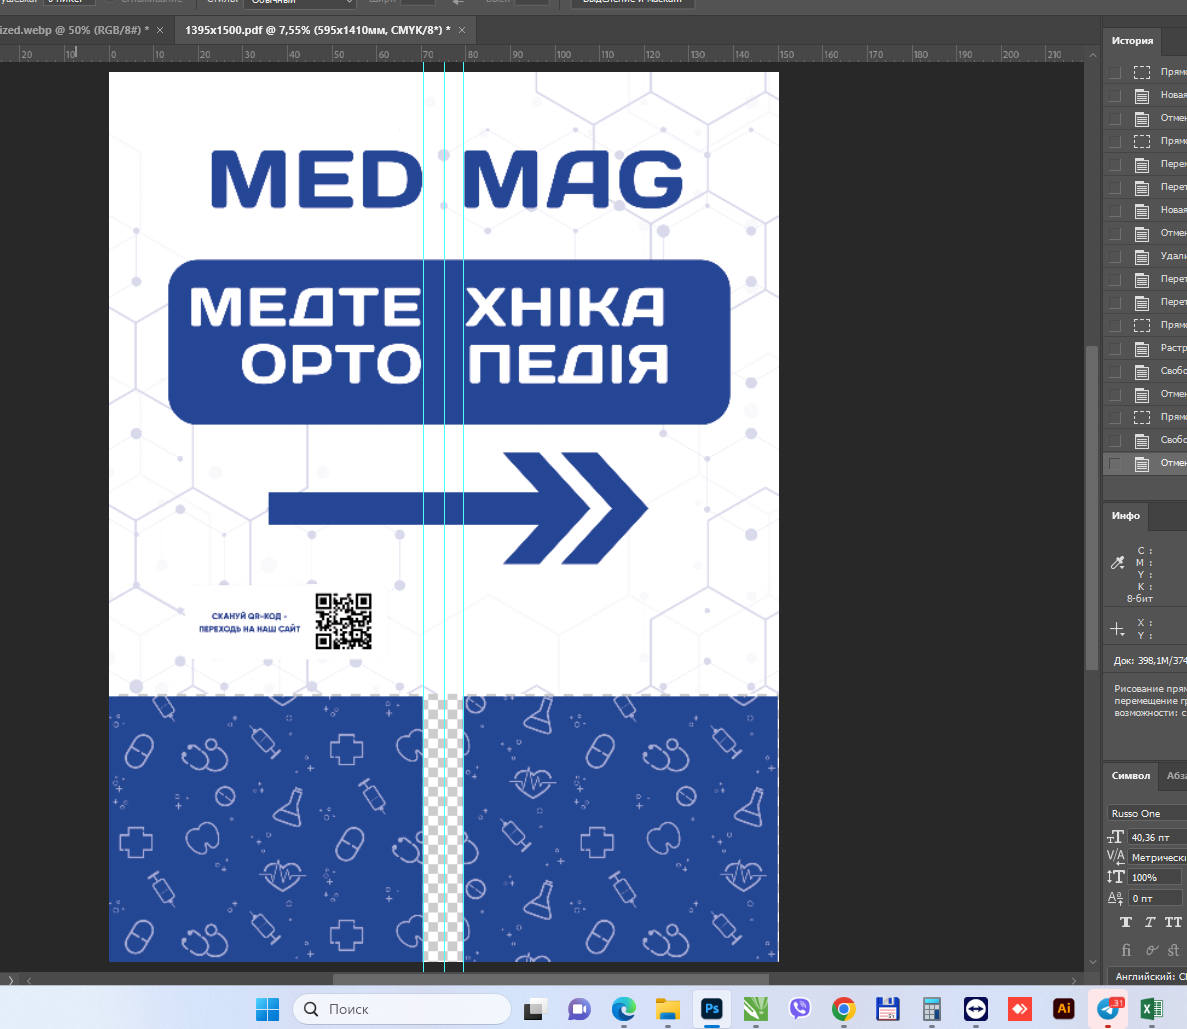Image resolution: width=1187 pixels, height=1029 pixels.
Task: Click the vertical scale icon
Action: 1115,877
